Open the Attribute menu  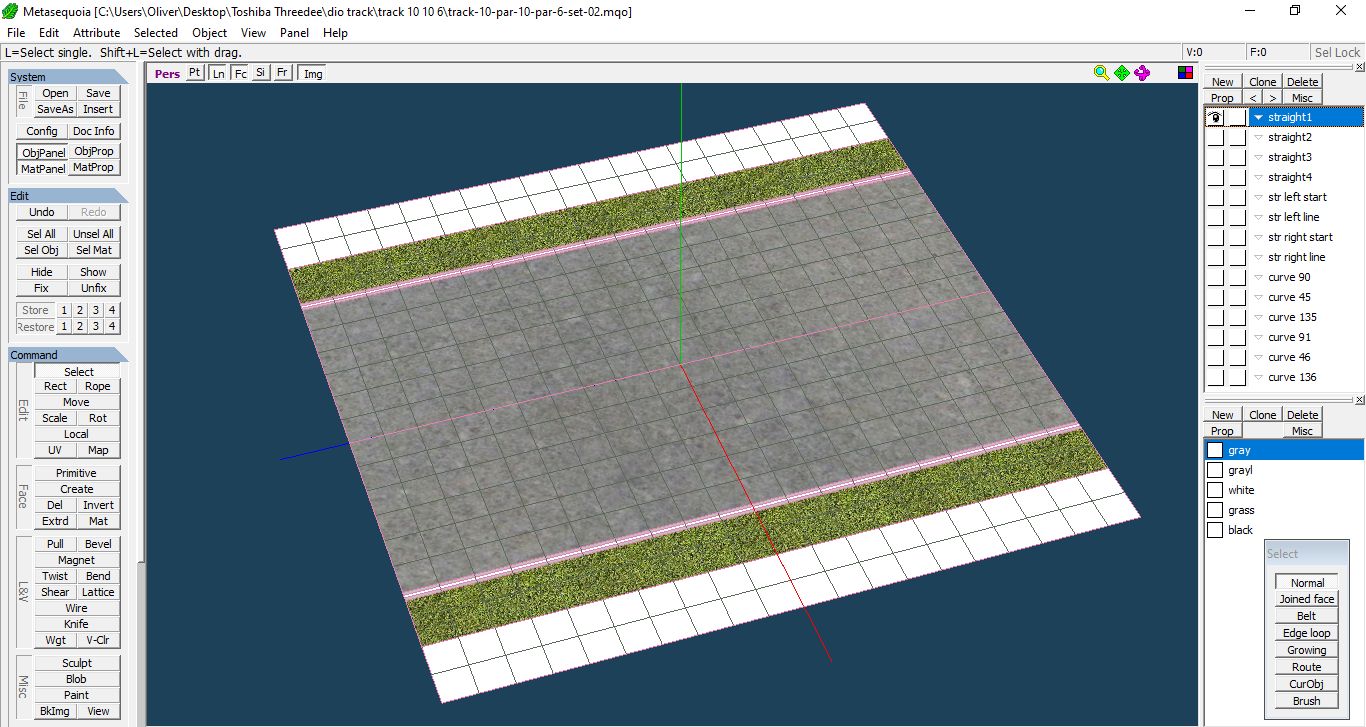(x=96, y=33)
